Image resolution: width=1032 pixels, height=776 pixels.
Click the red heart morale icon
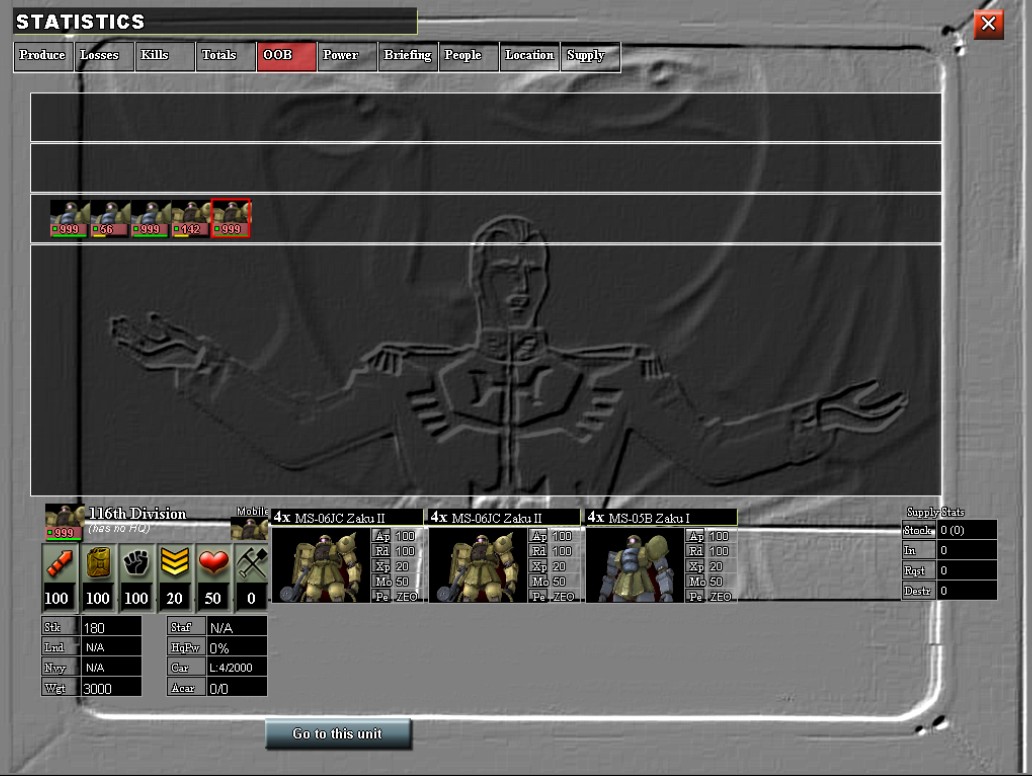click(213, 563)
